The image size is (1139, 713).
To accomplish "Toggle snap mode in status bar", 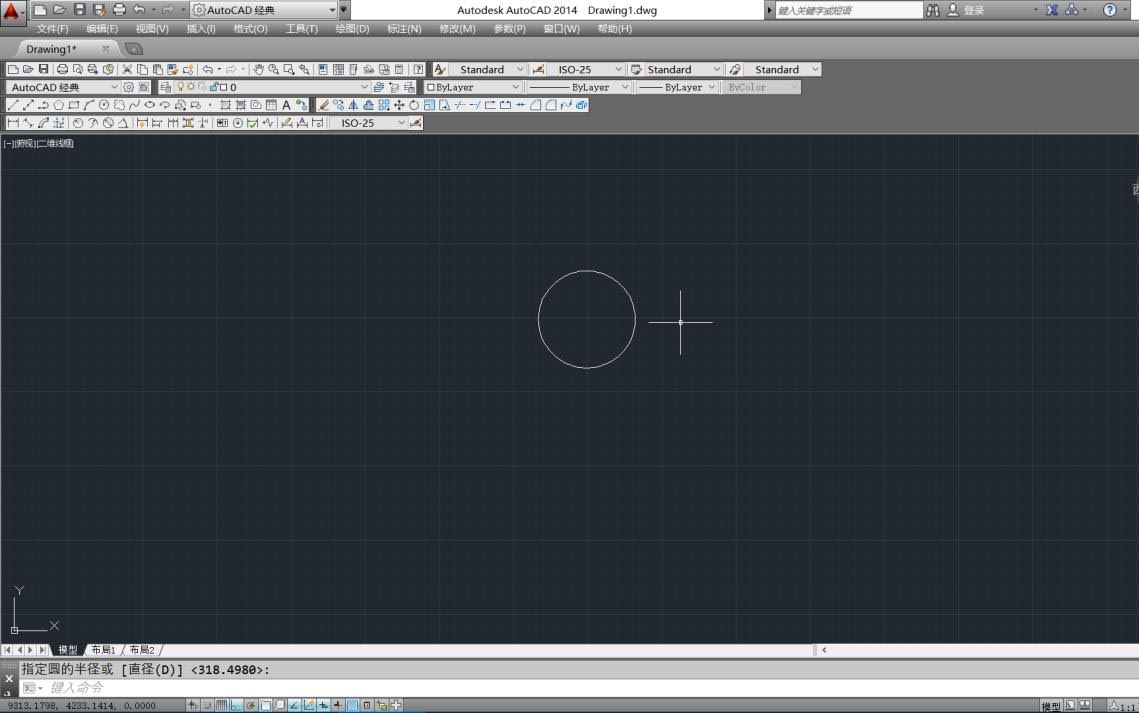I will click(x=207, y=705).
